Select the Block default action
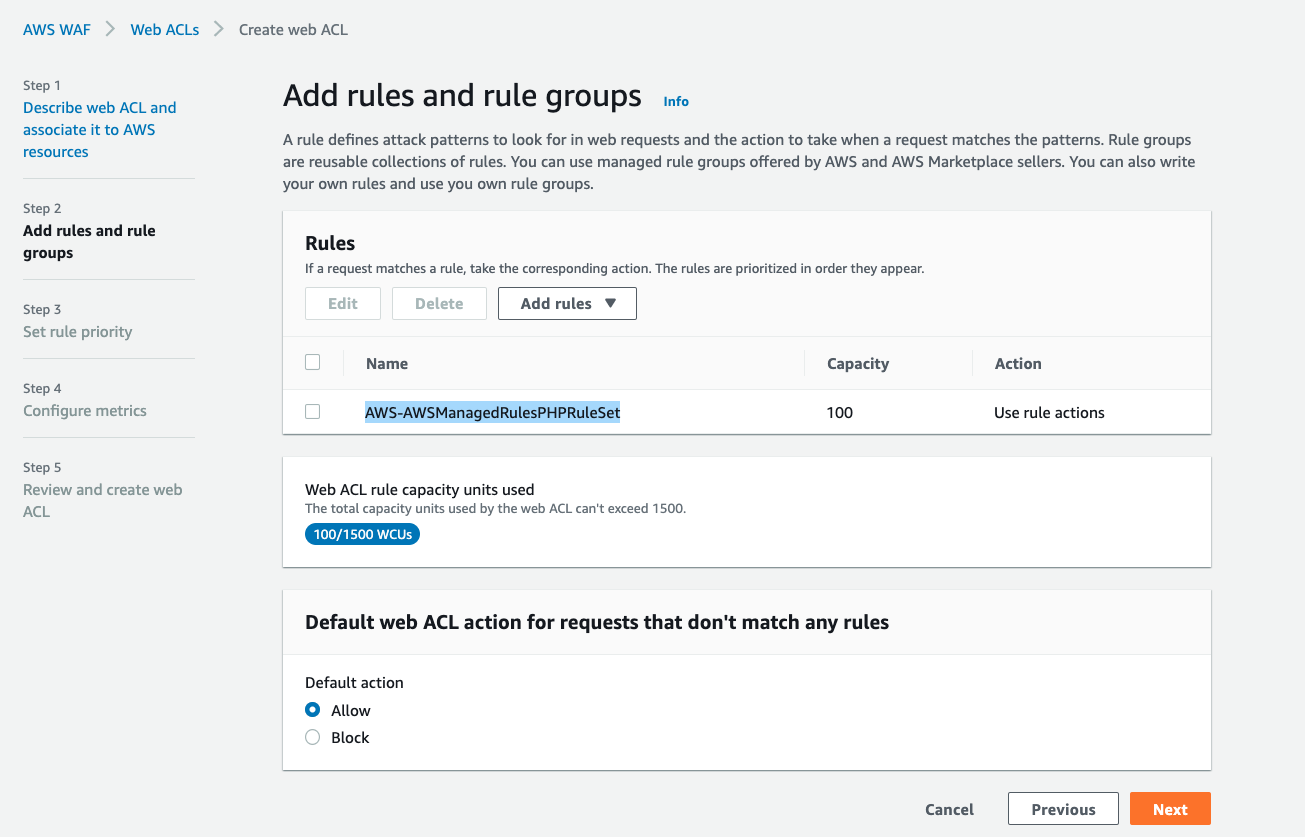Screen dimensions: 1305x837 tap(313, 737)
